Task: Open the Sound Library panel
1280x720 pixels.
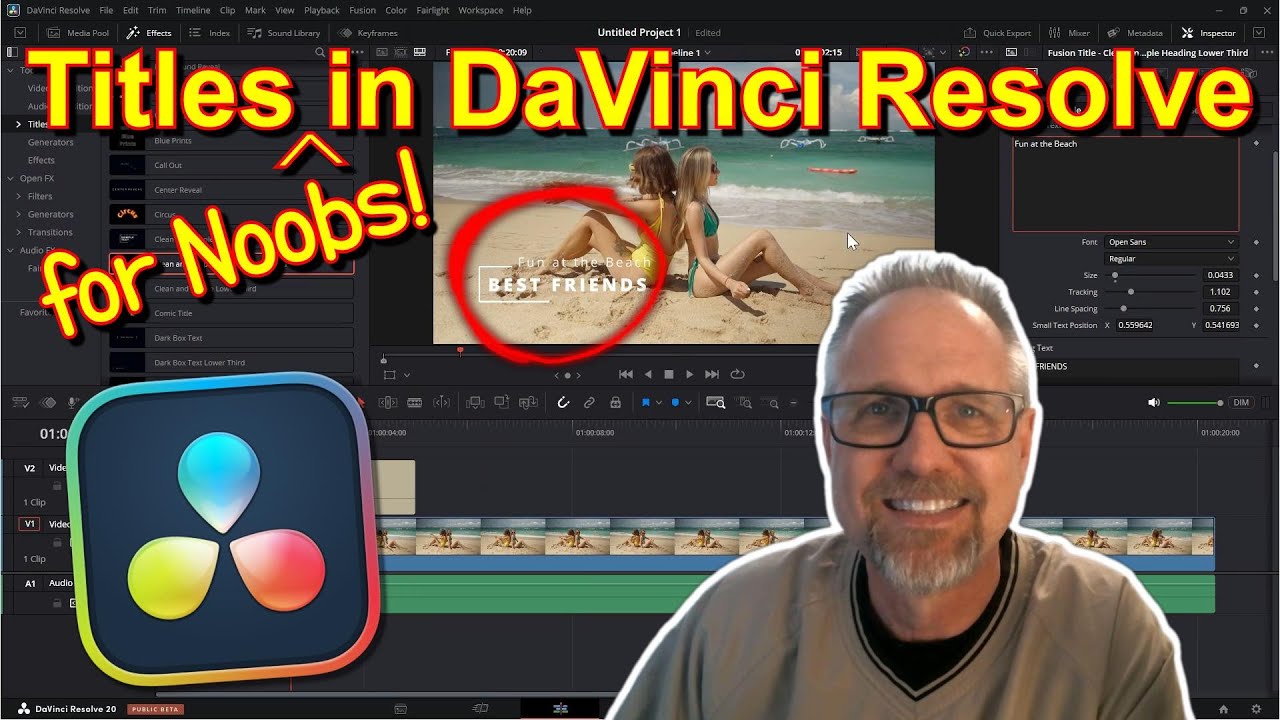Action: 284,33
